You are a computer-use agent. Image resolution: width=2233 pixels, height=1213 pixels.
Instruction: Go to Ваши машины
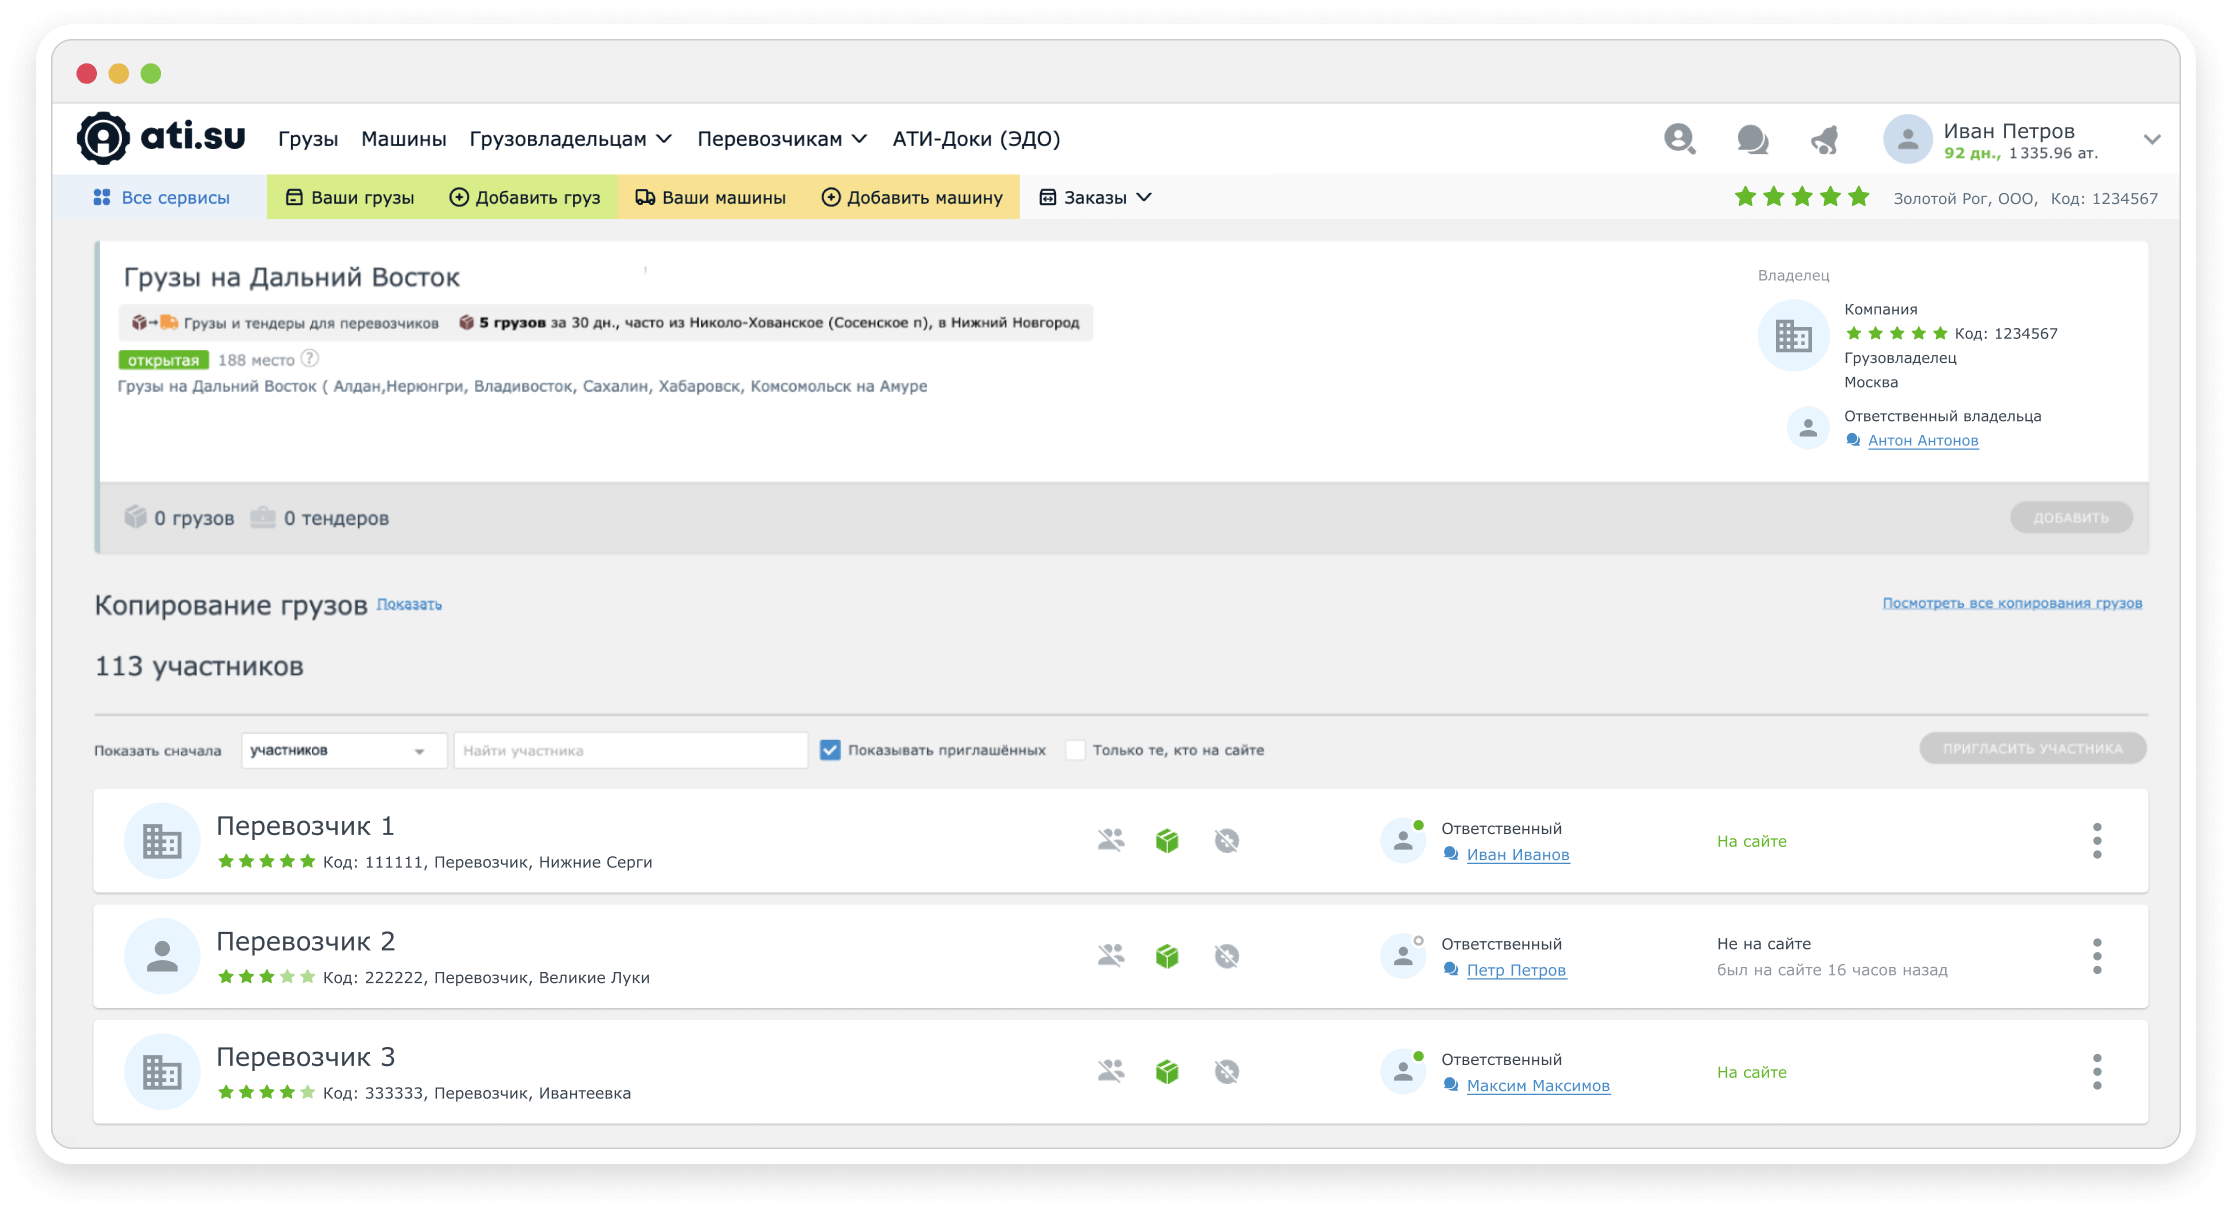click(710, 197)
